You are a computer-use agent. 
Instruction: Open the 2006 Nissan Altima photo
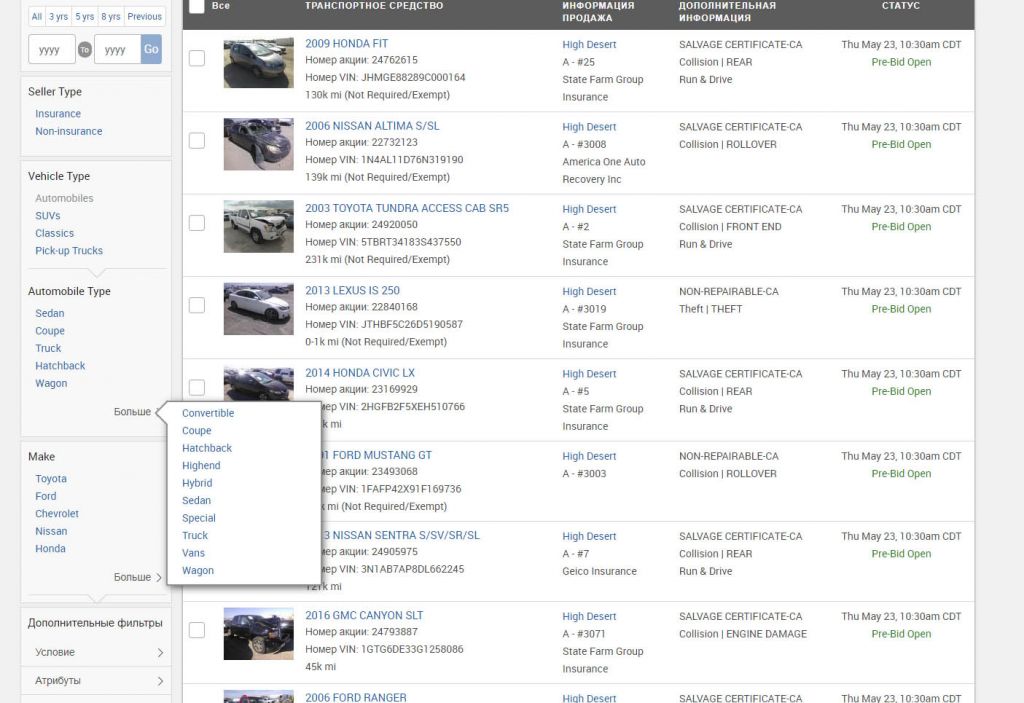259,144
